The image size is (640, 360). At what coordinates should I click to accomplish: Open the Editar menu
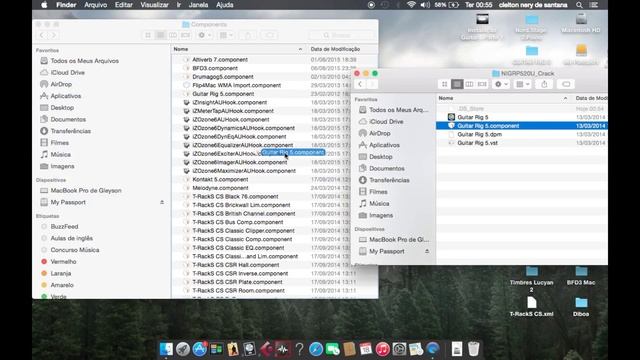tap(124, 5)
